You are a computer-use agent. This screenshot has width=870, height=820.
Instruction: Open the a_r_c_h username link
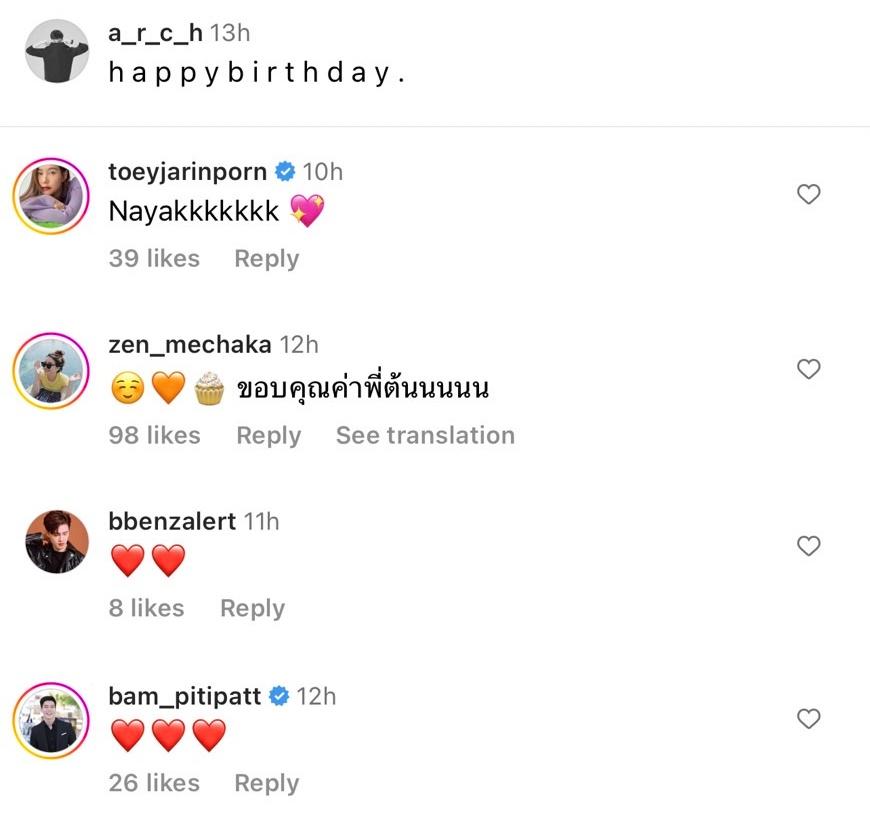(155, 32)
